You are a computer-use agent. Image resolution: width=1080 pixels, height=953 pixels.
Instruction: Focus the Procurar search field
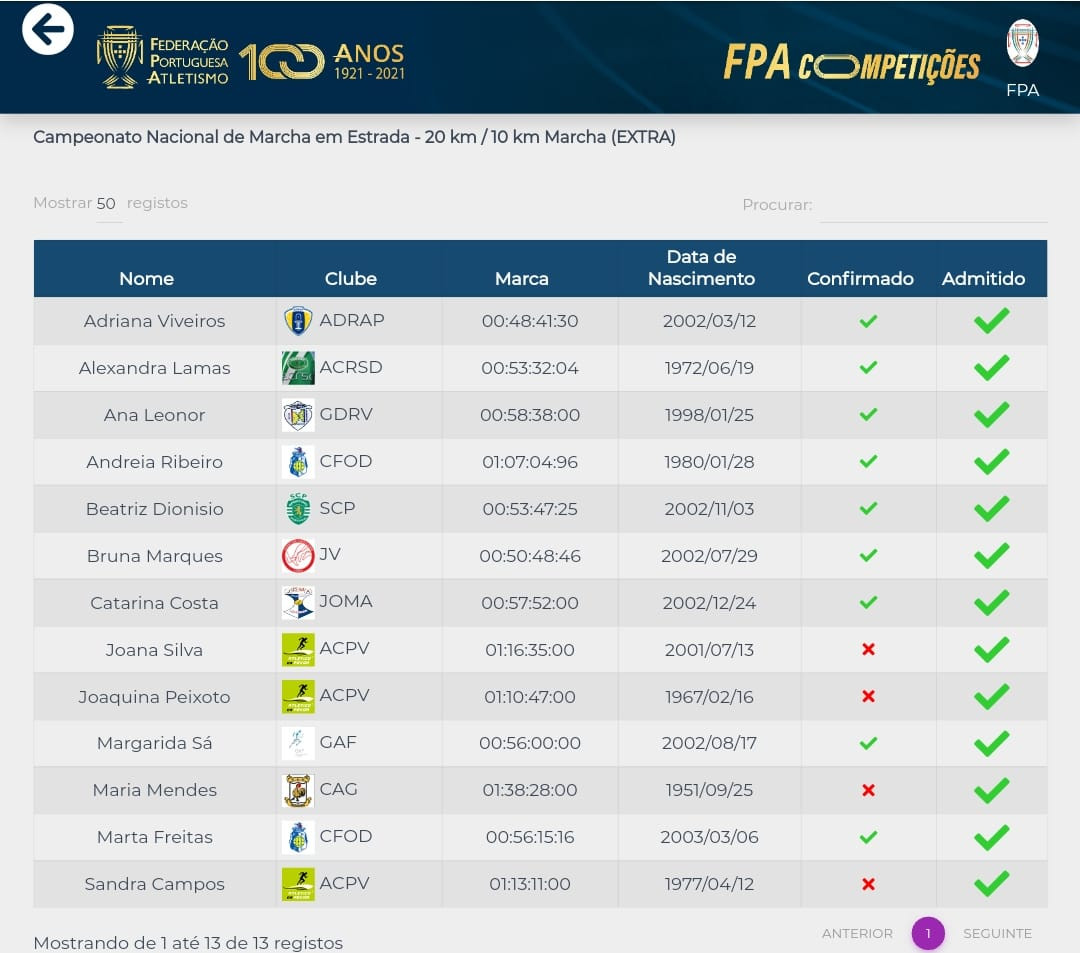(x=933, y=206)
